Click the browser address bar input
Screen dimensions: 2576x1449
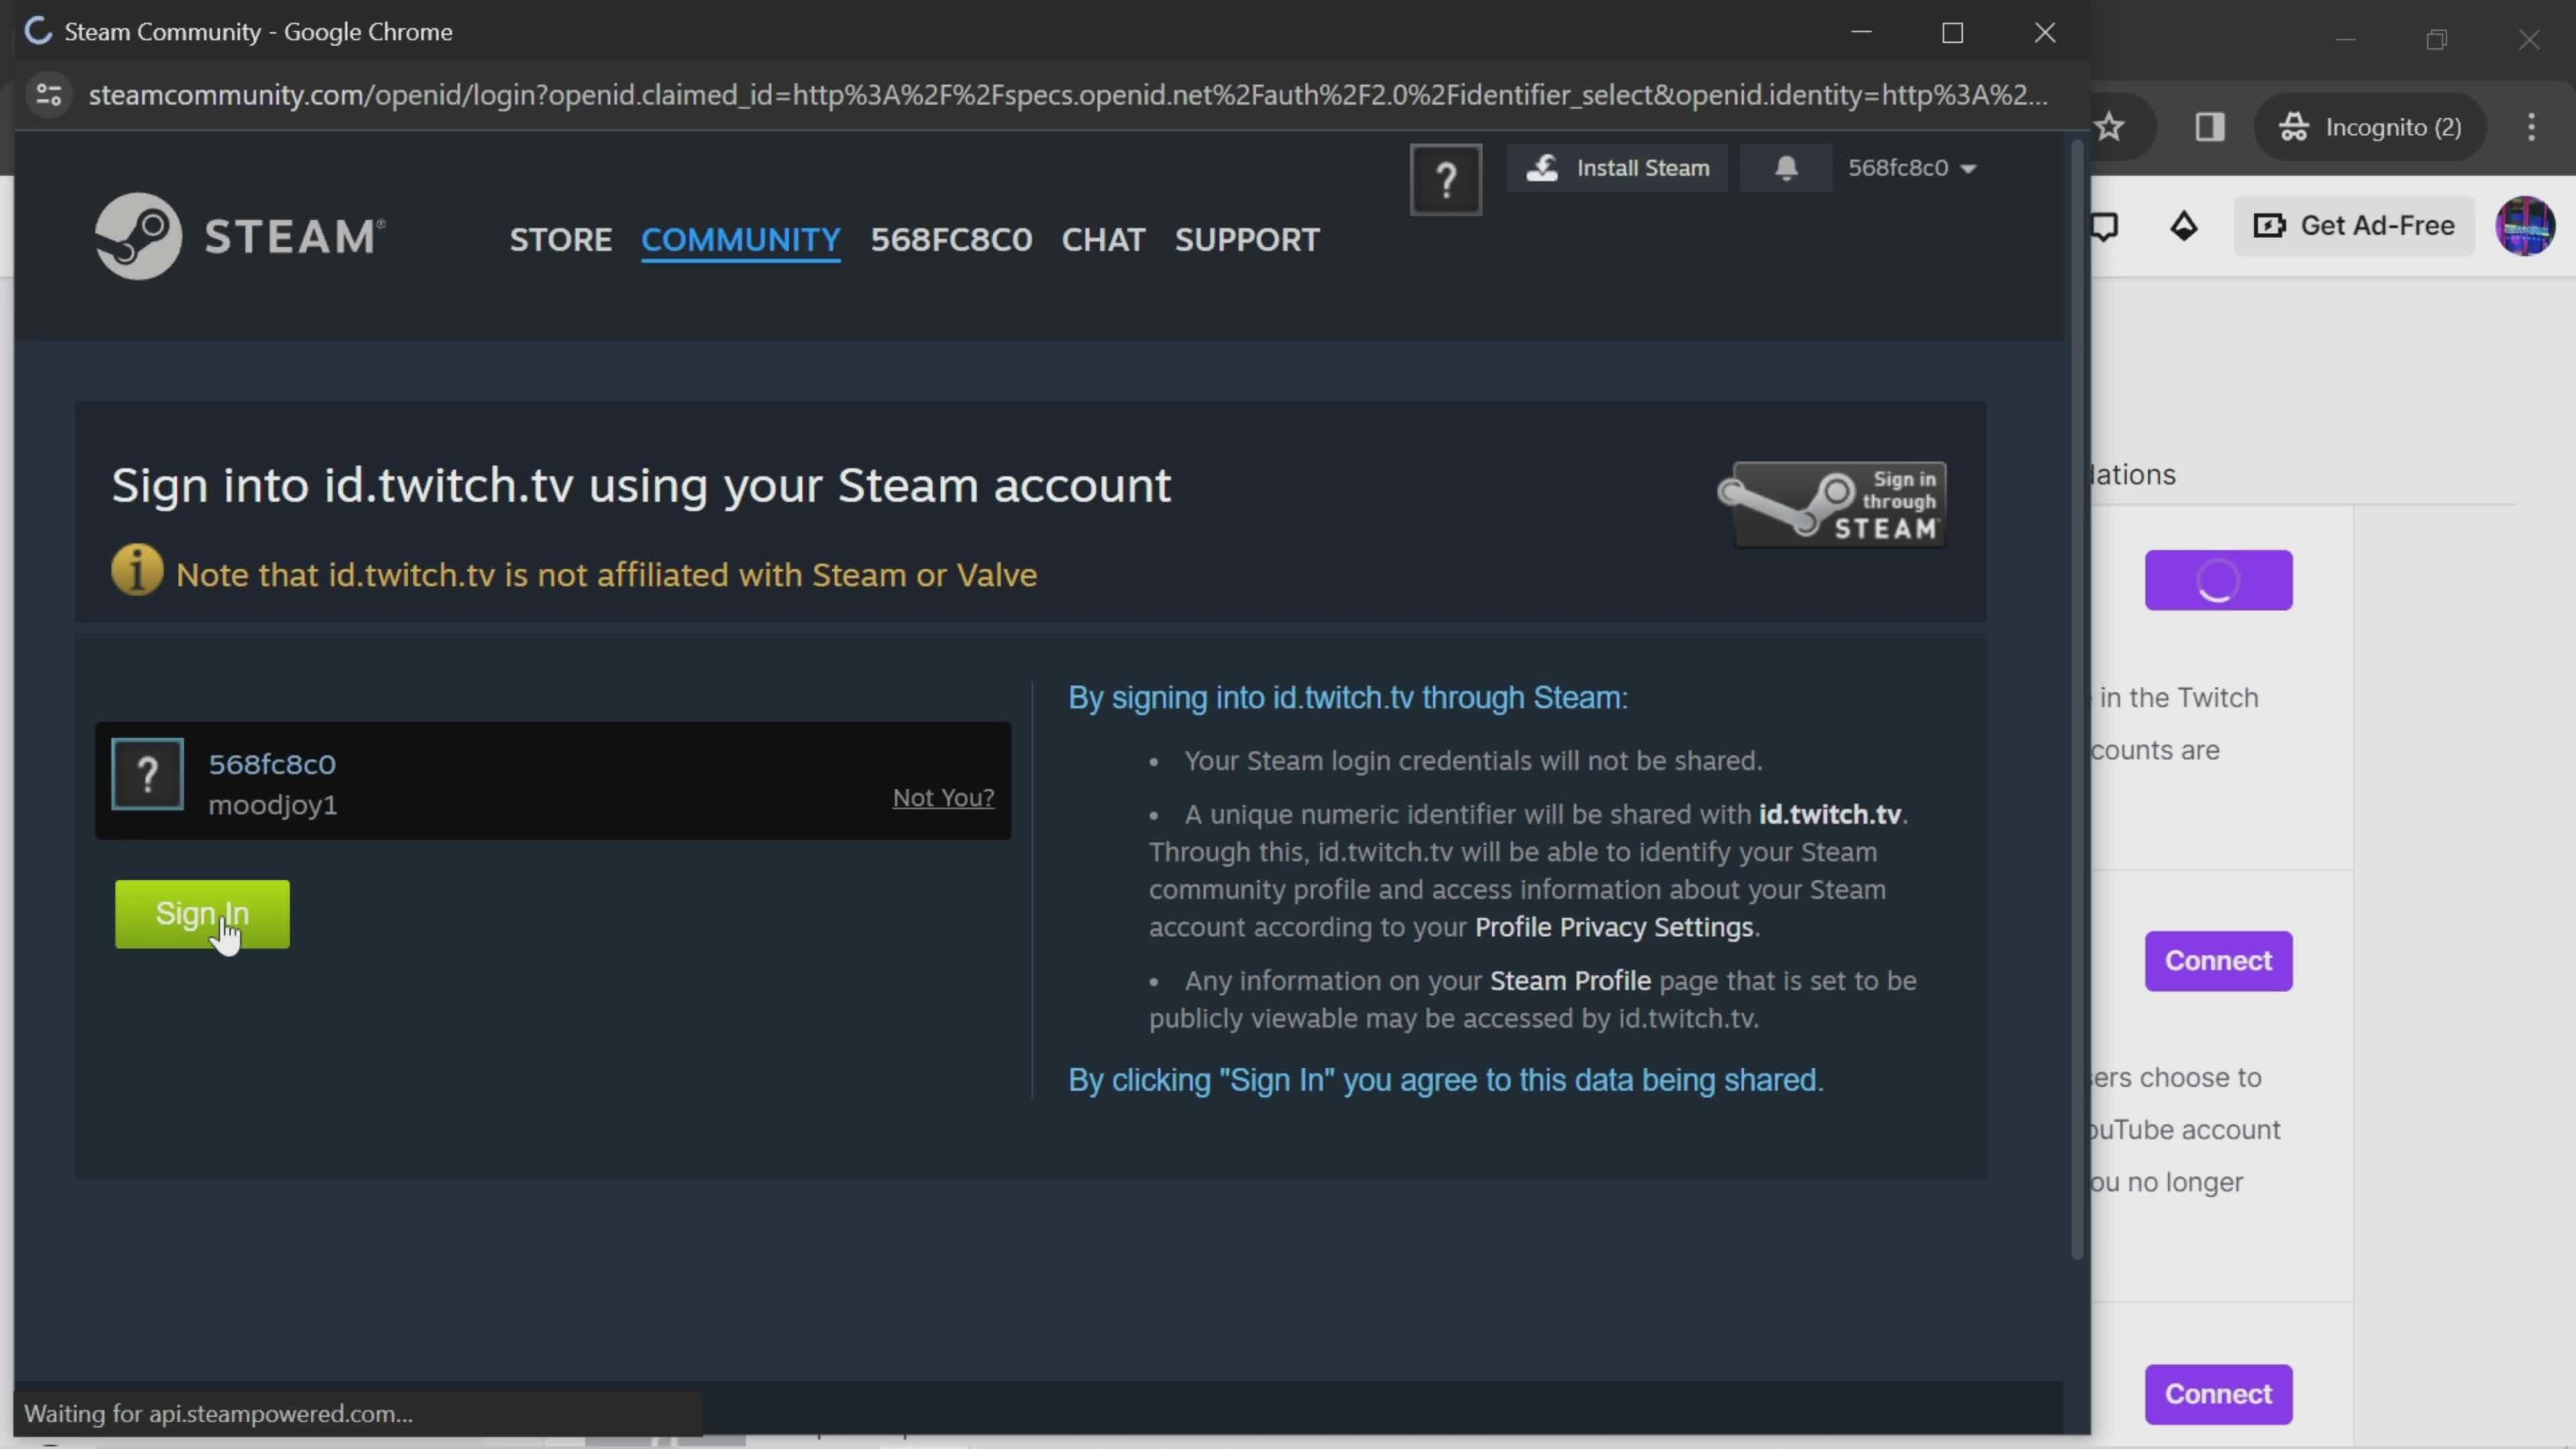[x=1061, y=94]
